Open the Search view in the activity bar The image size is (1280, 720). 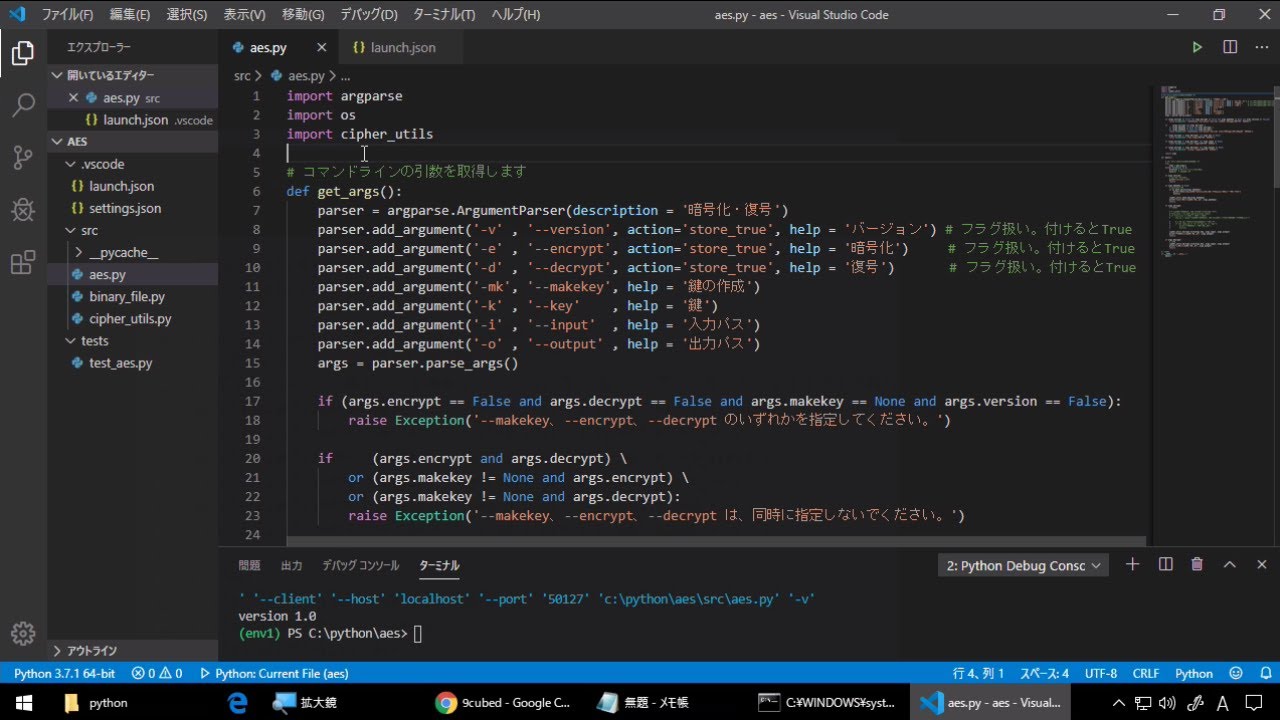coord(23,105)
